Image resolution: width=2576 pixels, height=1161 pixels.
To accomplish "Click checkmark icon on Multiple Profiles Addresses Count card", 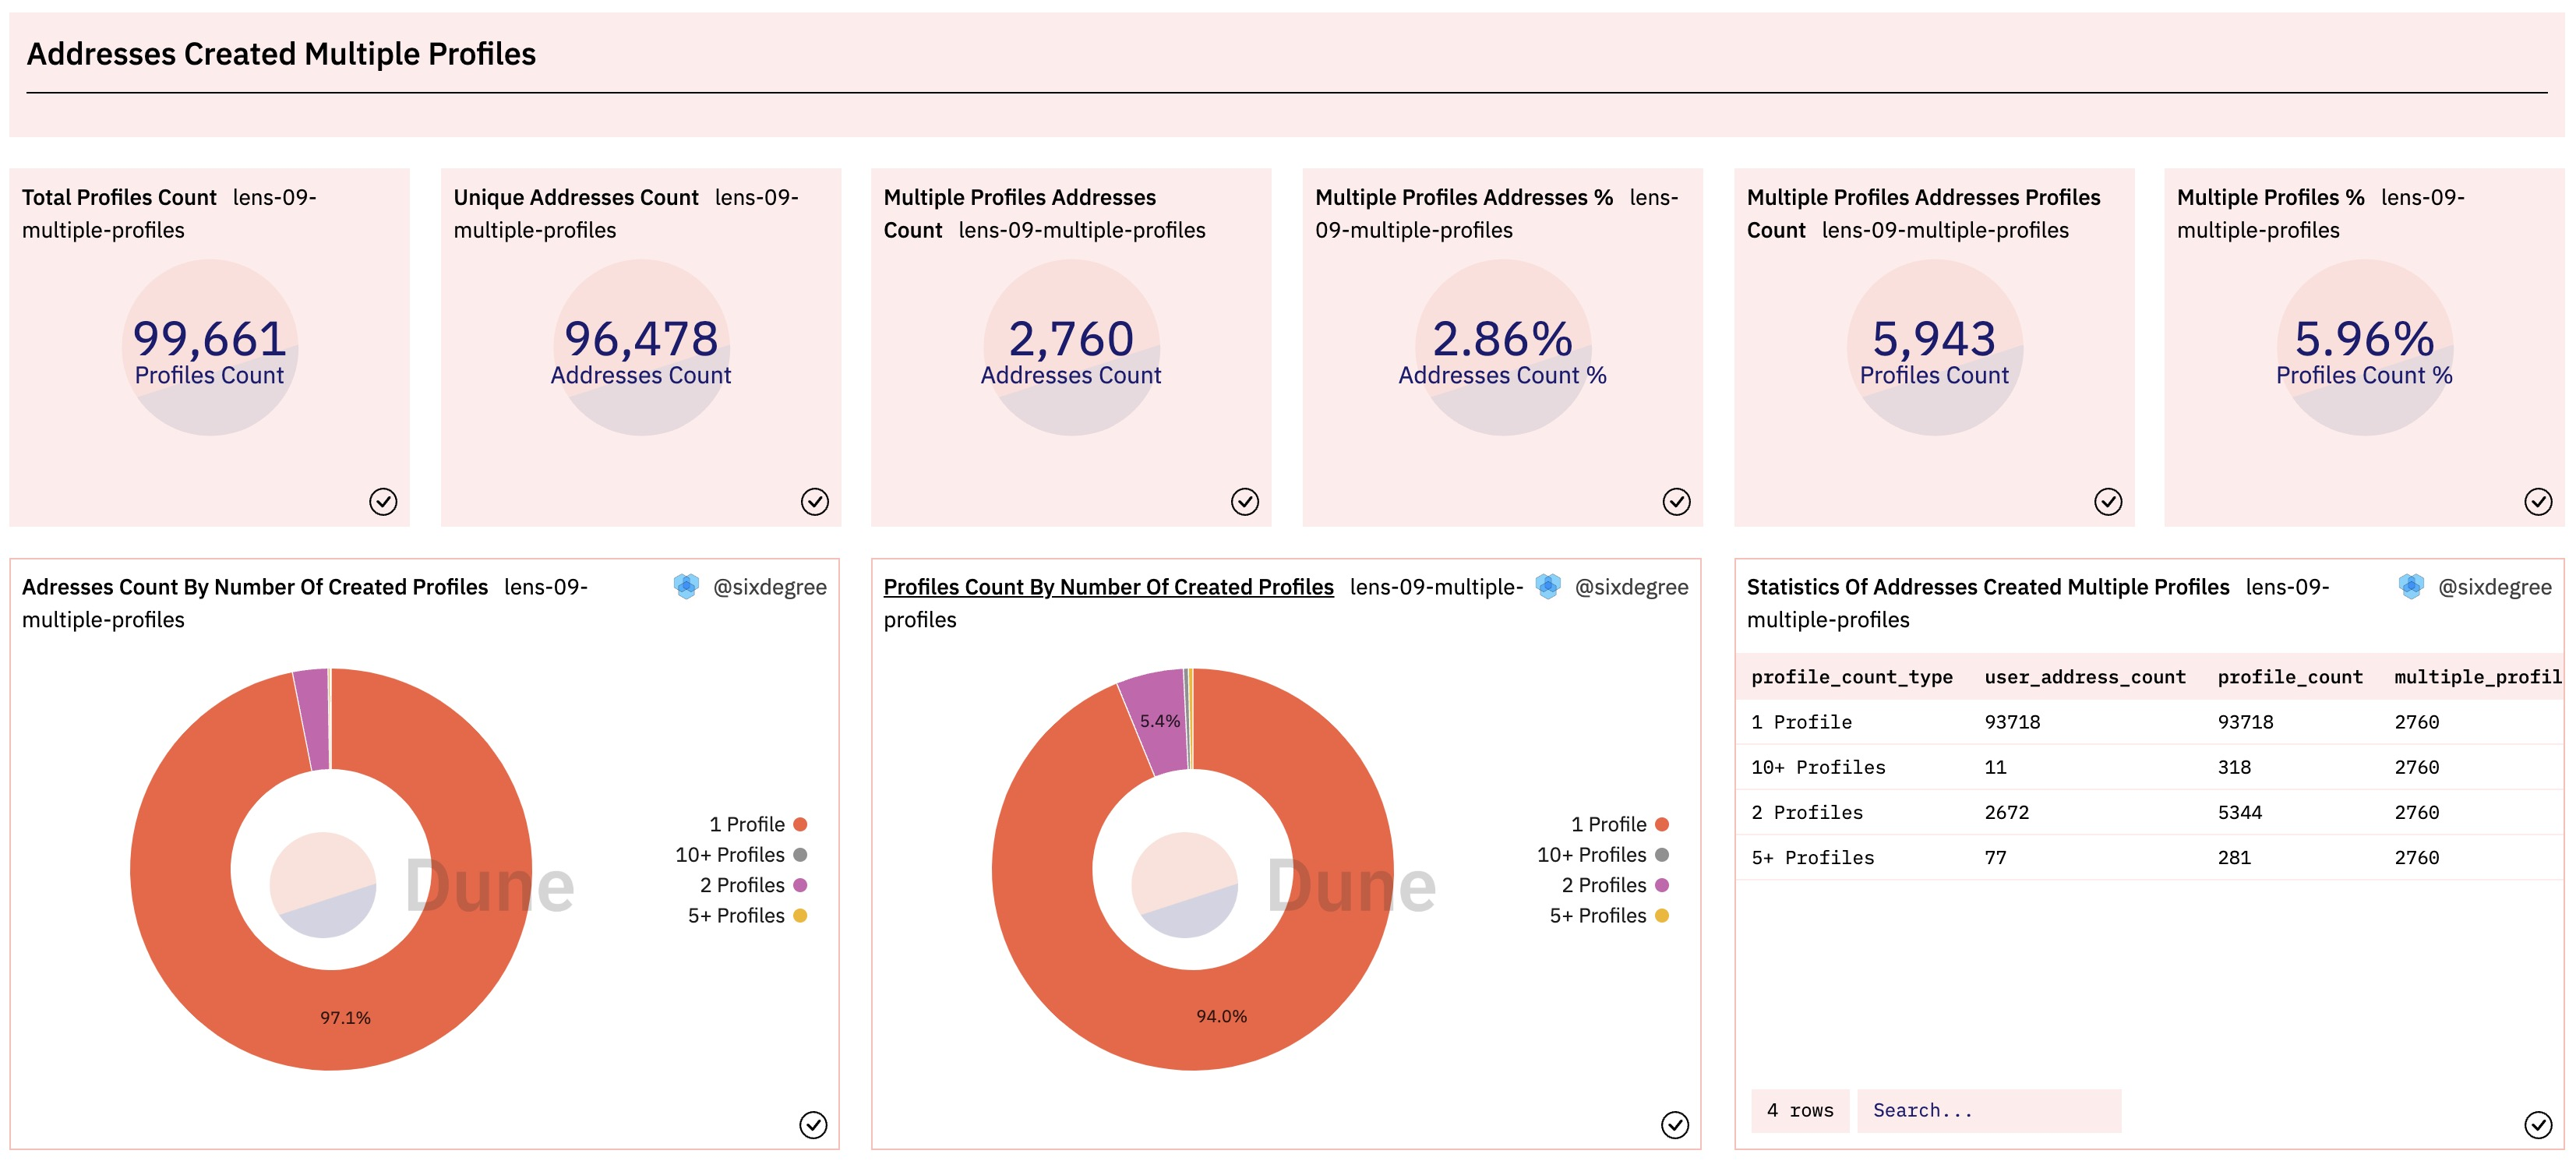I will (1245, 501).
